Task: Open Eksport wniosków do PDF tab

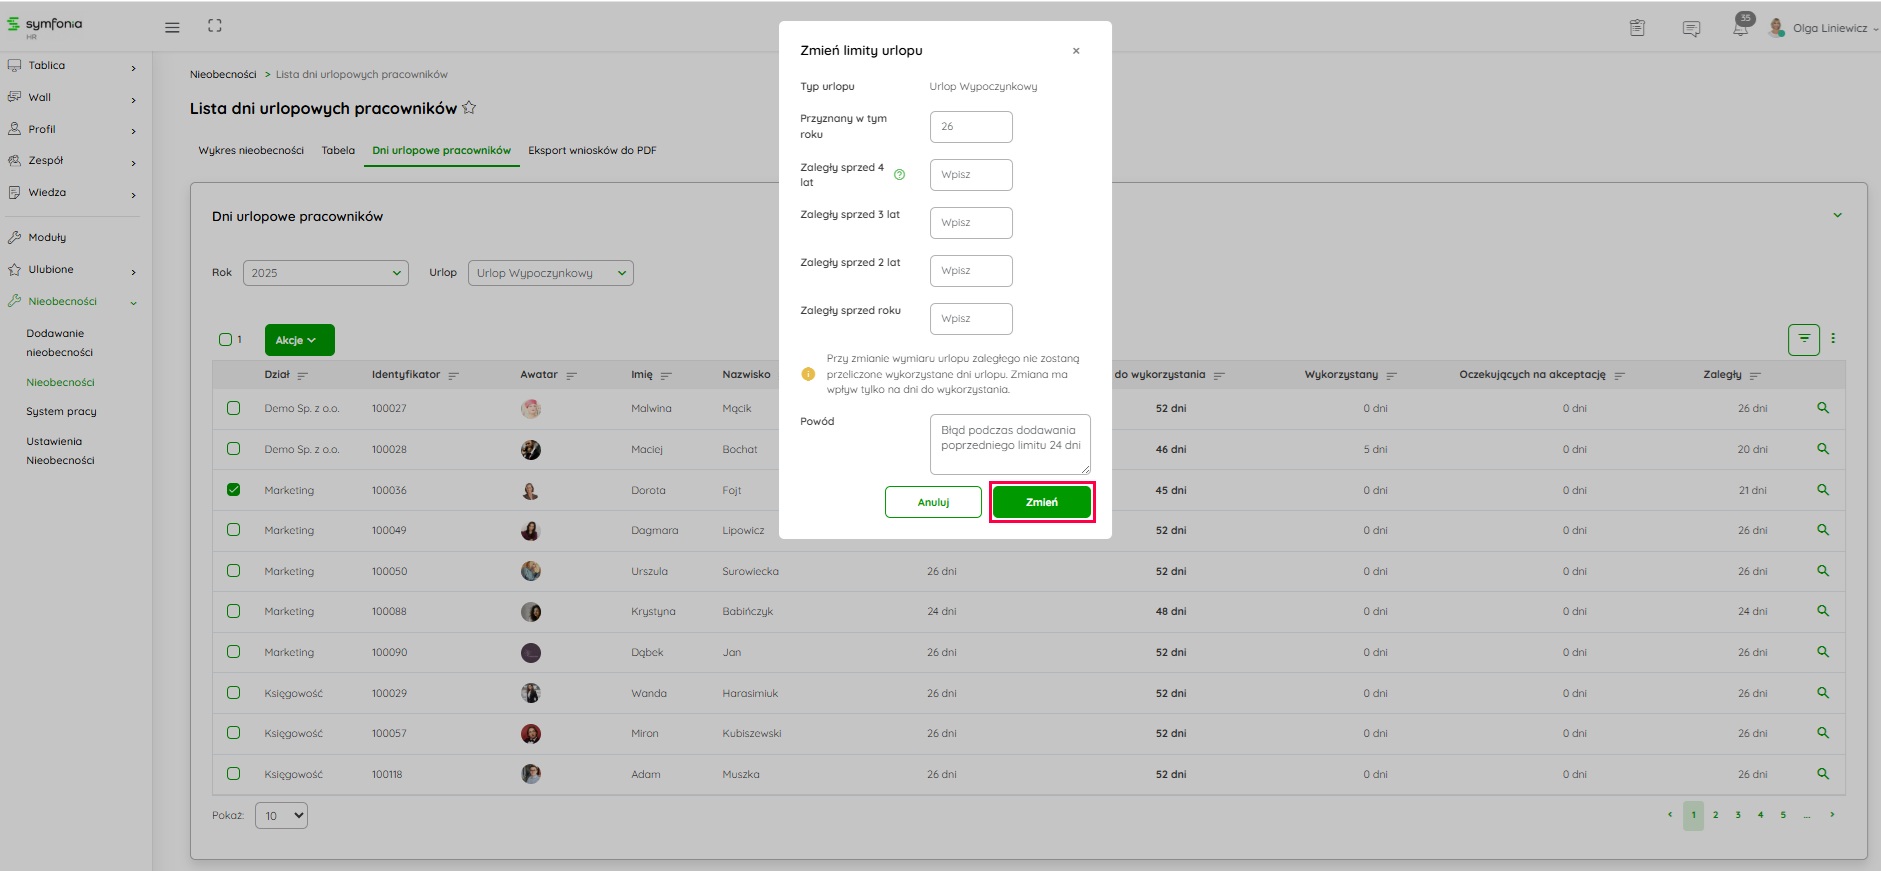Action: click(x=592, y=150)
